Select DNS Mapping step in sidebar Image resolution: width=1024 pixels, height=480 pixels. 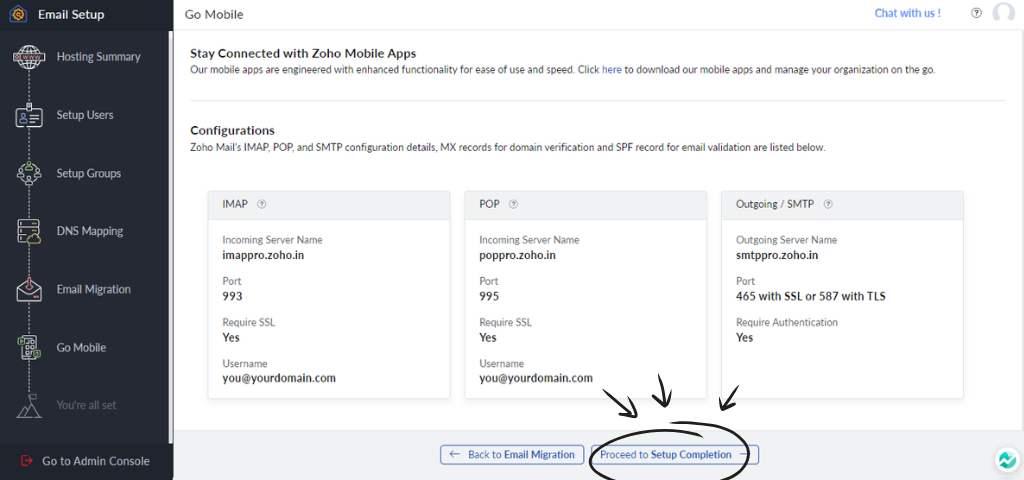(89, 231)
